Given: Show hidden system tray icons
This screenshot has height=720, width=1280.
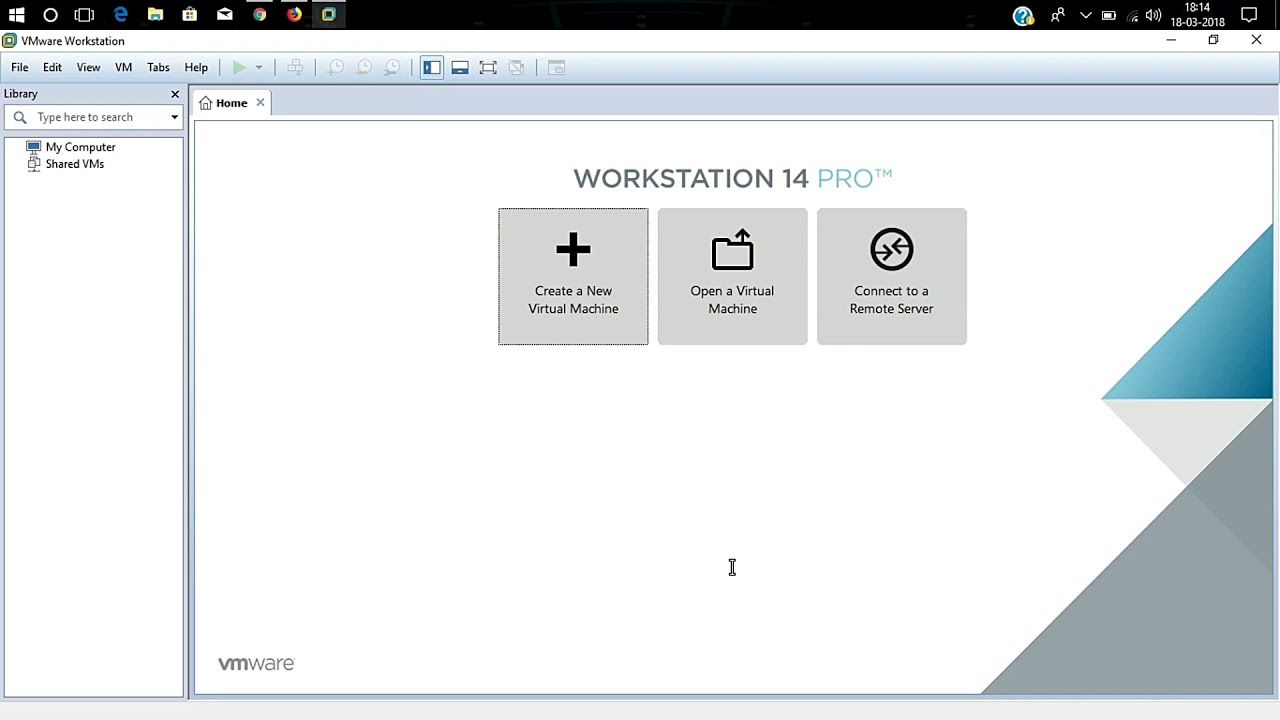Looking at the screenshot, I should click(1085, 15).
